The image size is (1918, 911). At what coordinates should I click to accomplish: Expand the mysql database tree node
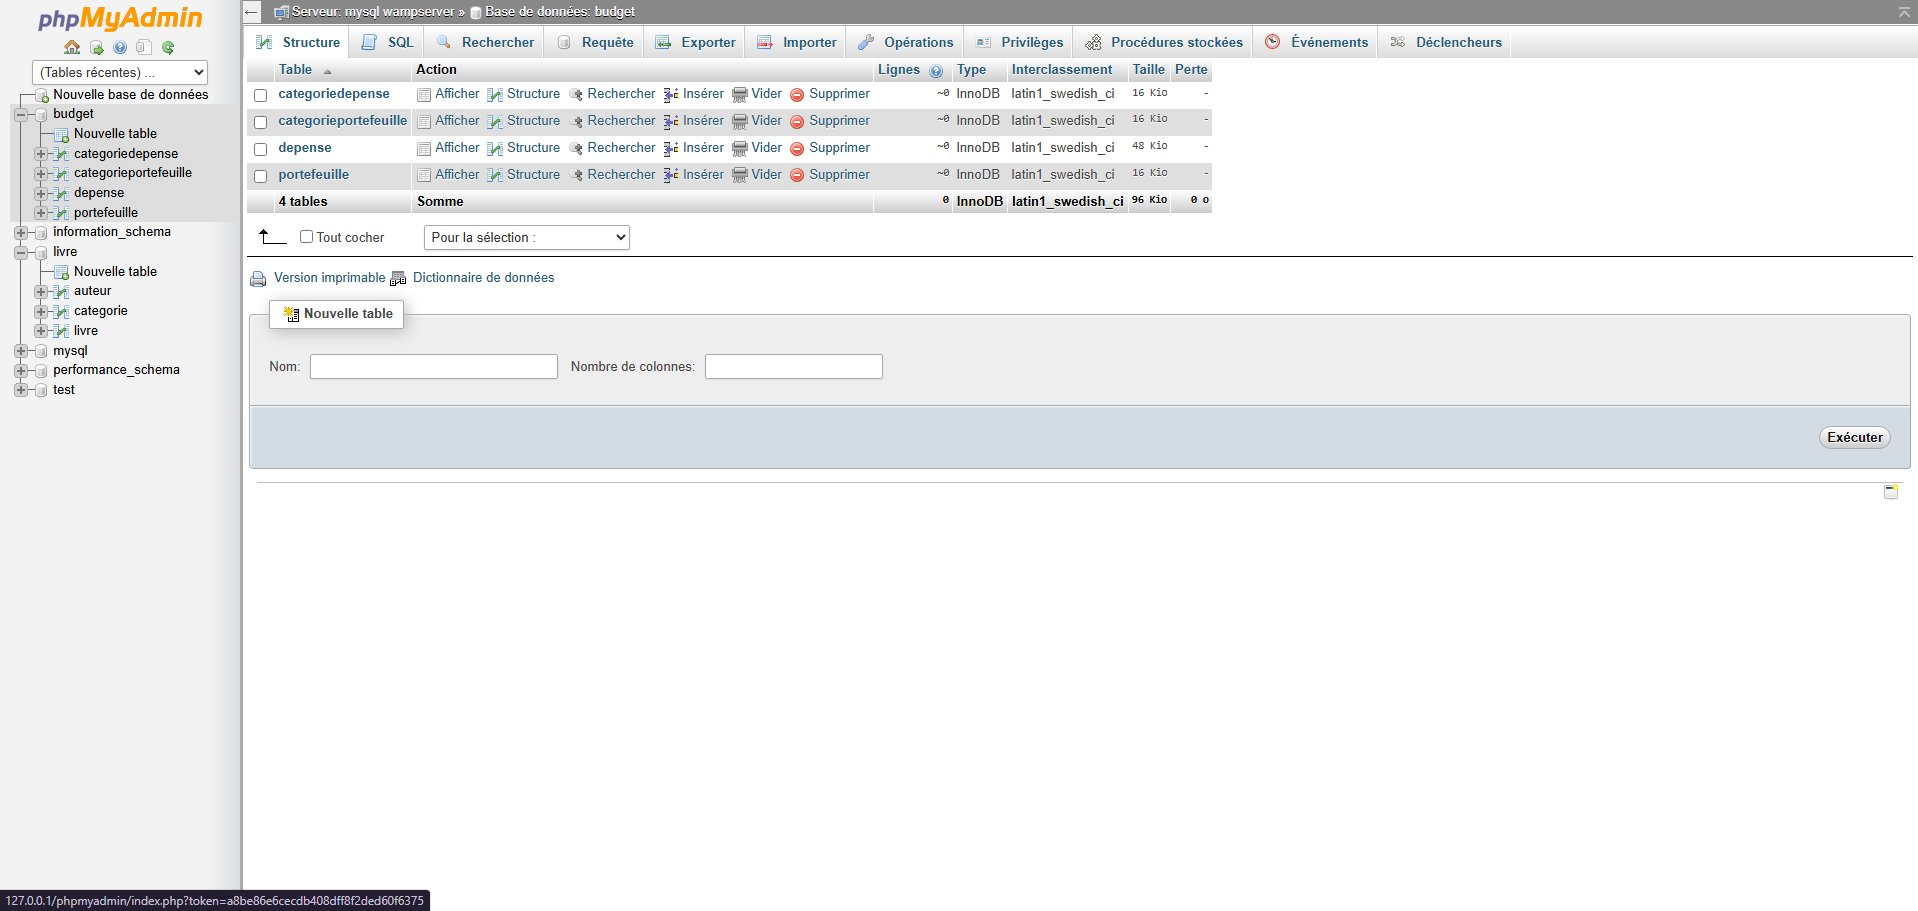tap(21, 351)
